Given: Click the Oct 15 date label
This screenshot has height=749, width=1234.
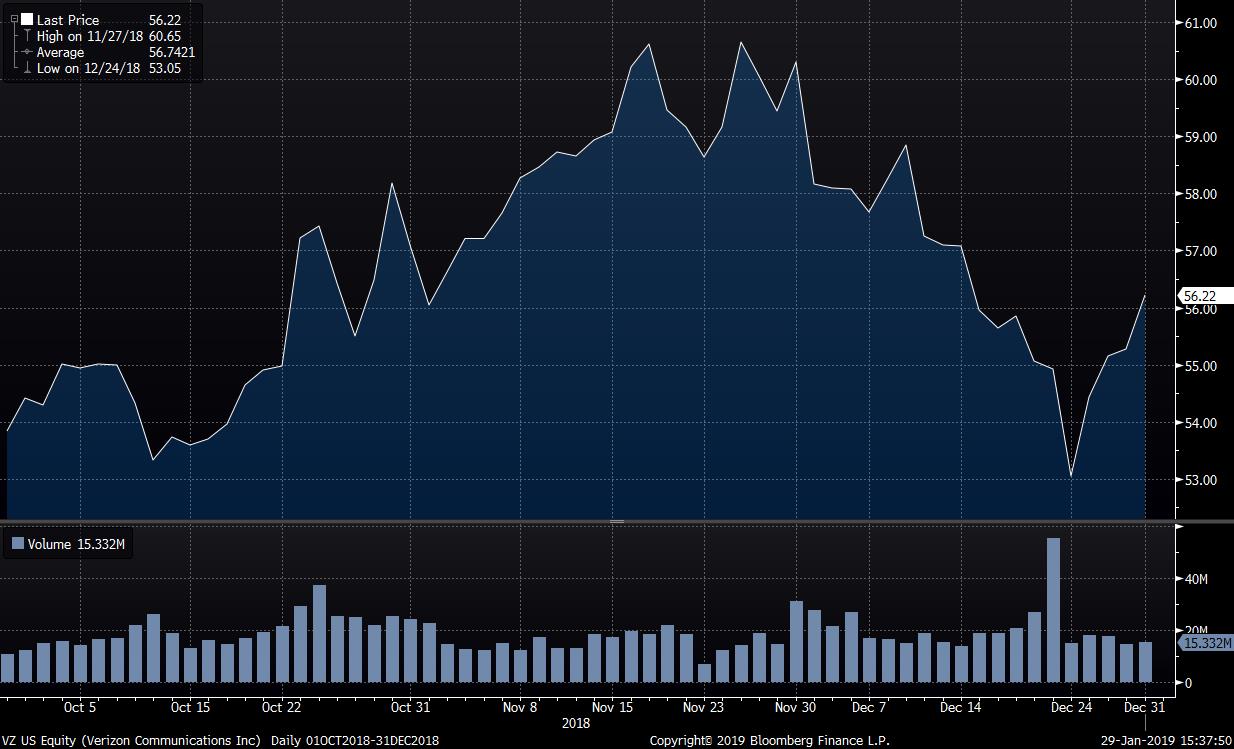Looking at the screenshot, I should click(x=190, y=707).
